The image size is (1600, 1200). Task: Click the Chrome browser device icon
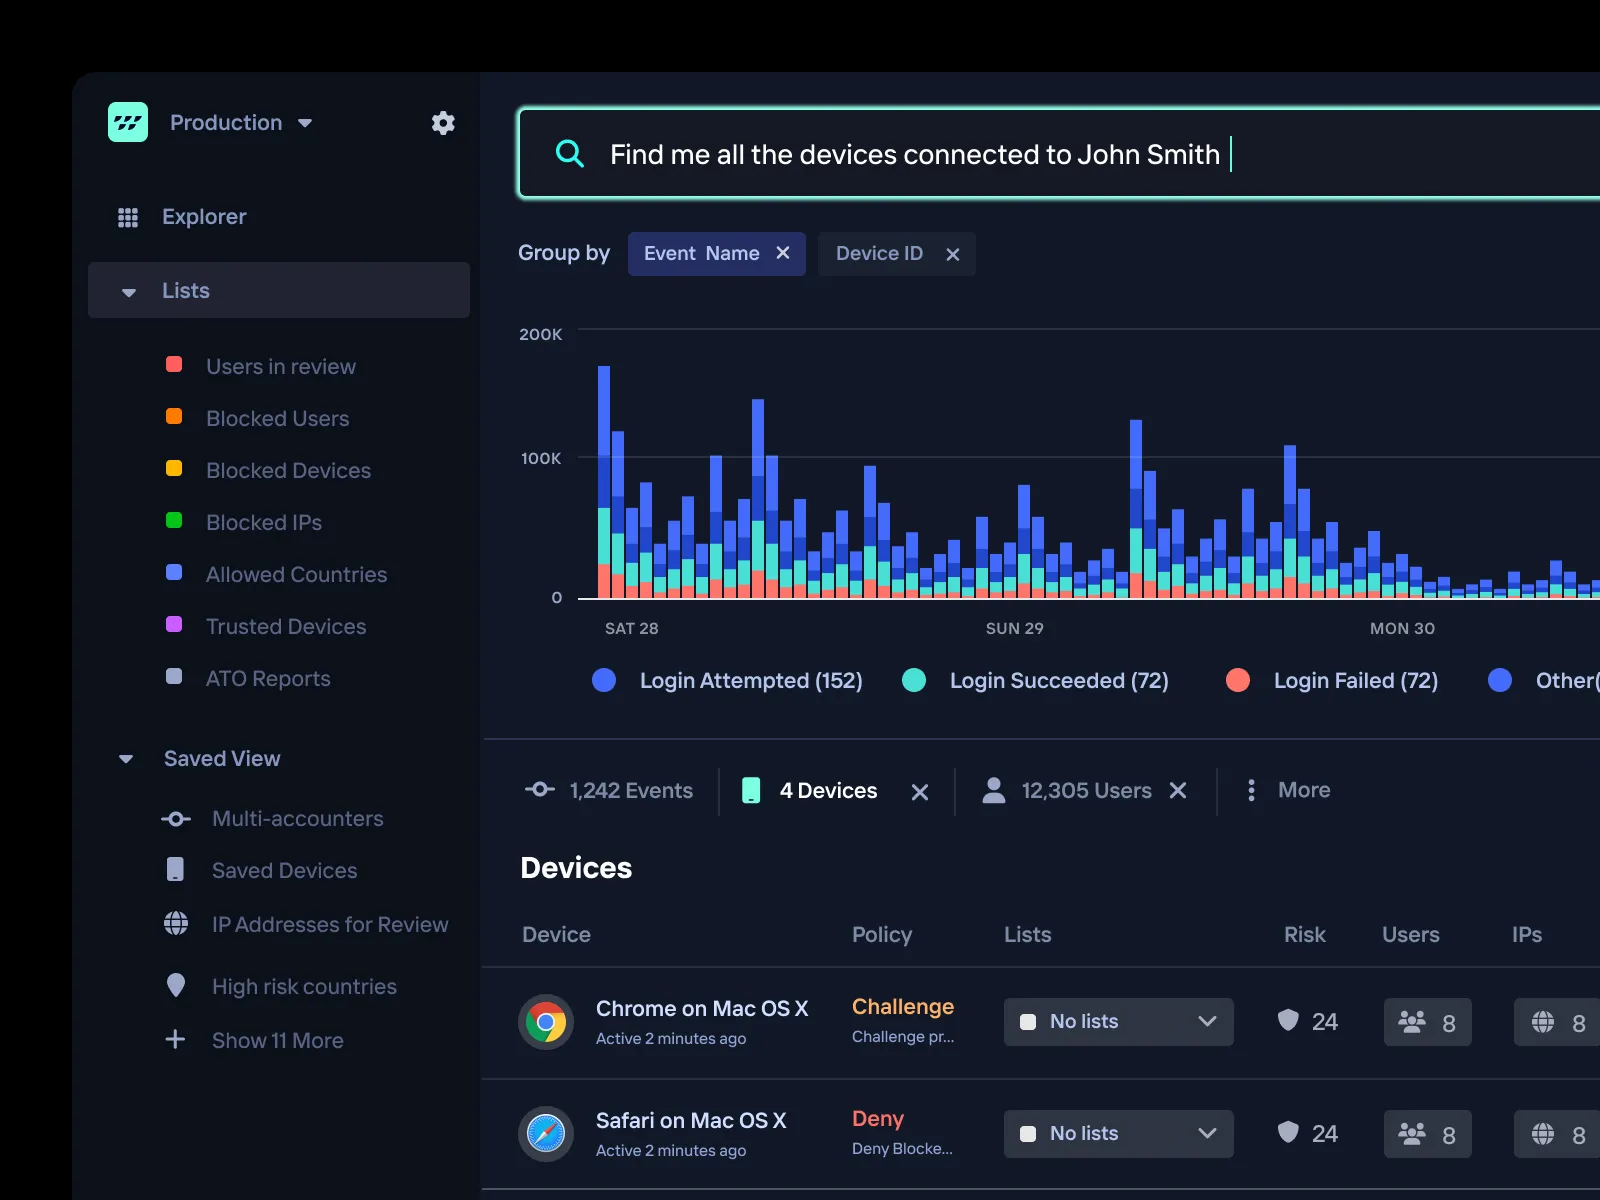(546, 1022)
